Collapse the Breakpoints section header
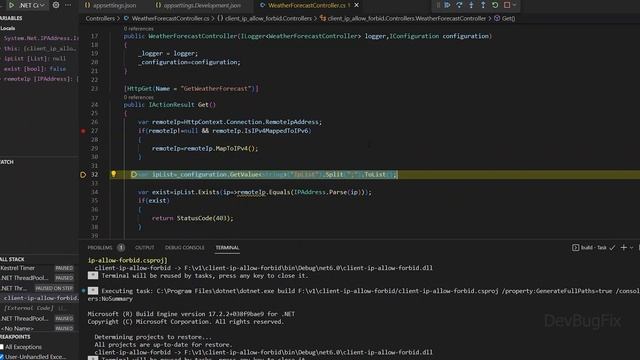Viewport: 640px width, 360px height. pos(40,337)
